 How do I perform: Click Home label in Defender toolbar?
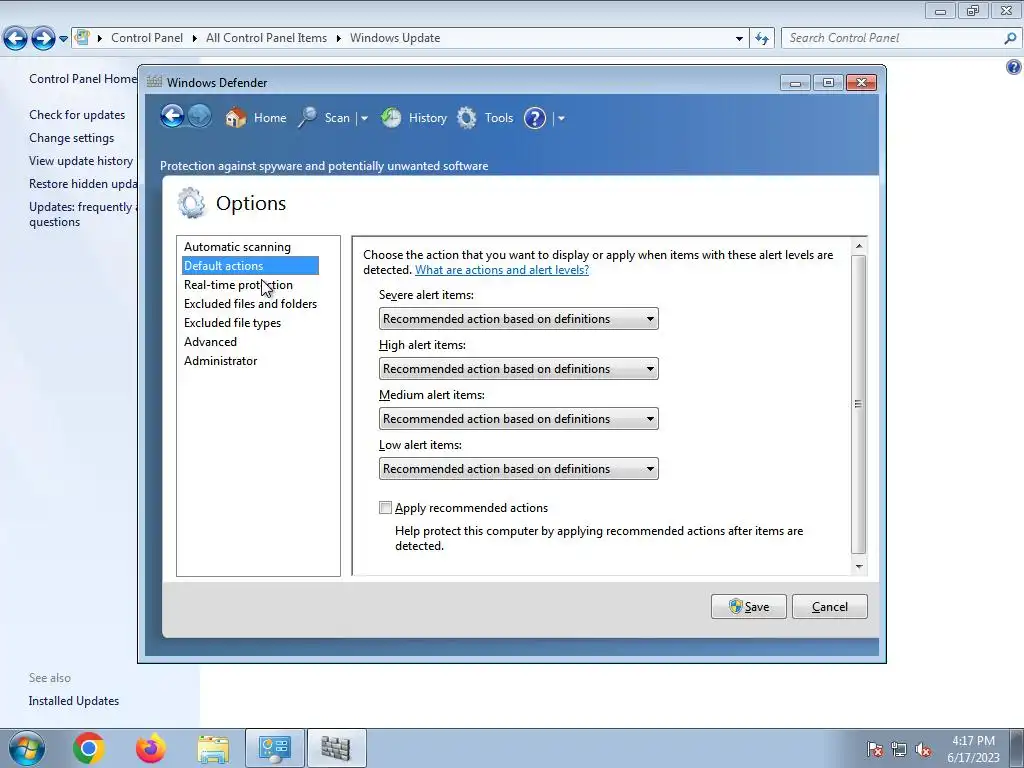tap(270, 118)
